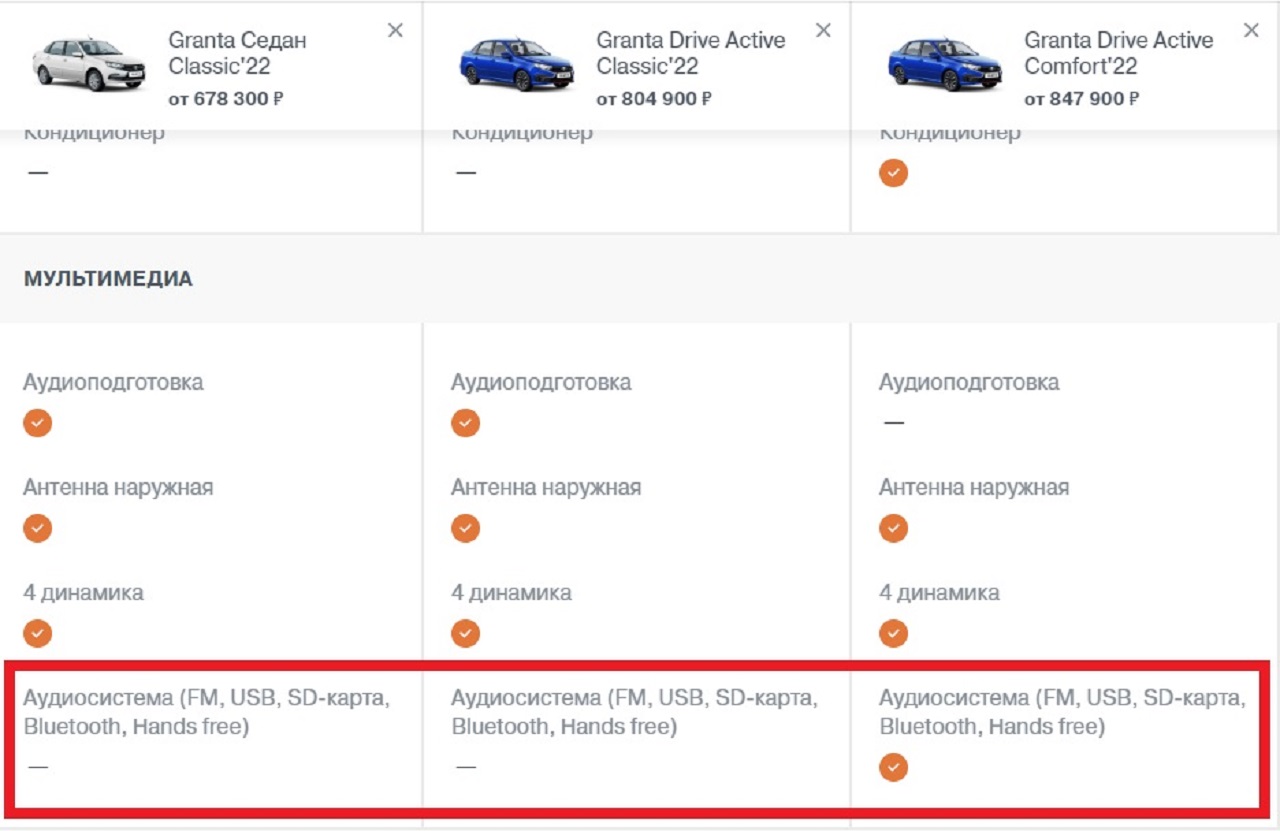Viewport: 1280px width, 831px height.
Task: Click Аудиосистема checkmark in Drive Active Comfort'22 column
Action: pyautogui.click(x=893, y=767)
